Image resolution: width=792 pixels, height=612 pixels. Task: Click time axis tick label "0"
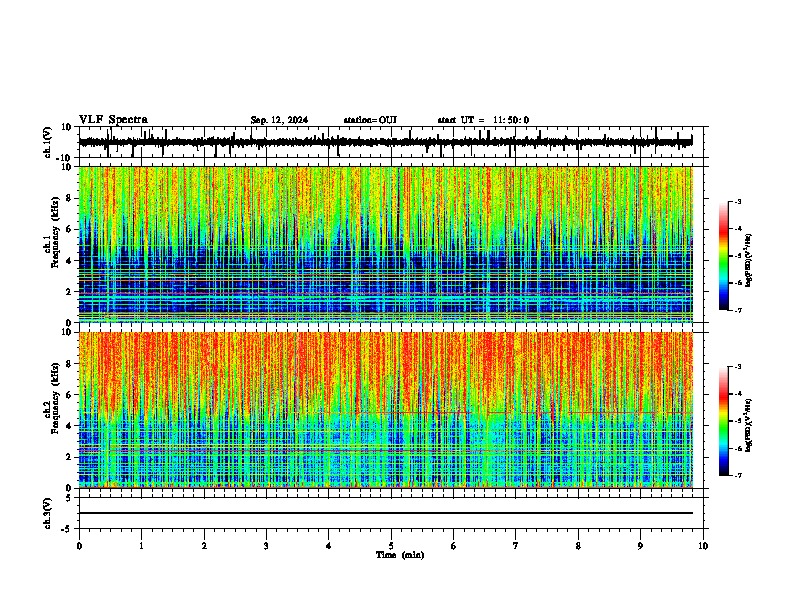pyautogui.click(x=79, y=546)
